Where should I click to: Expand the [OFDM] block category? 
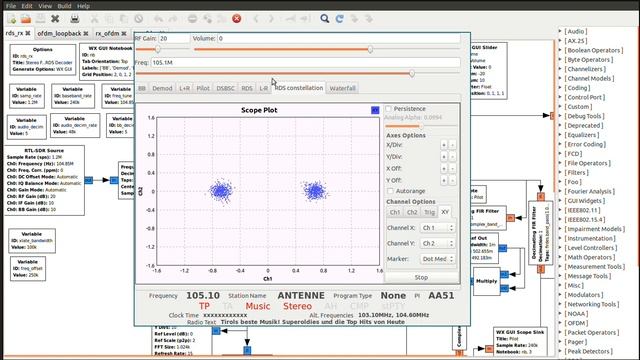(560, 323)
